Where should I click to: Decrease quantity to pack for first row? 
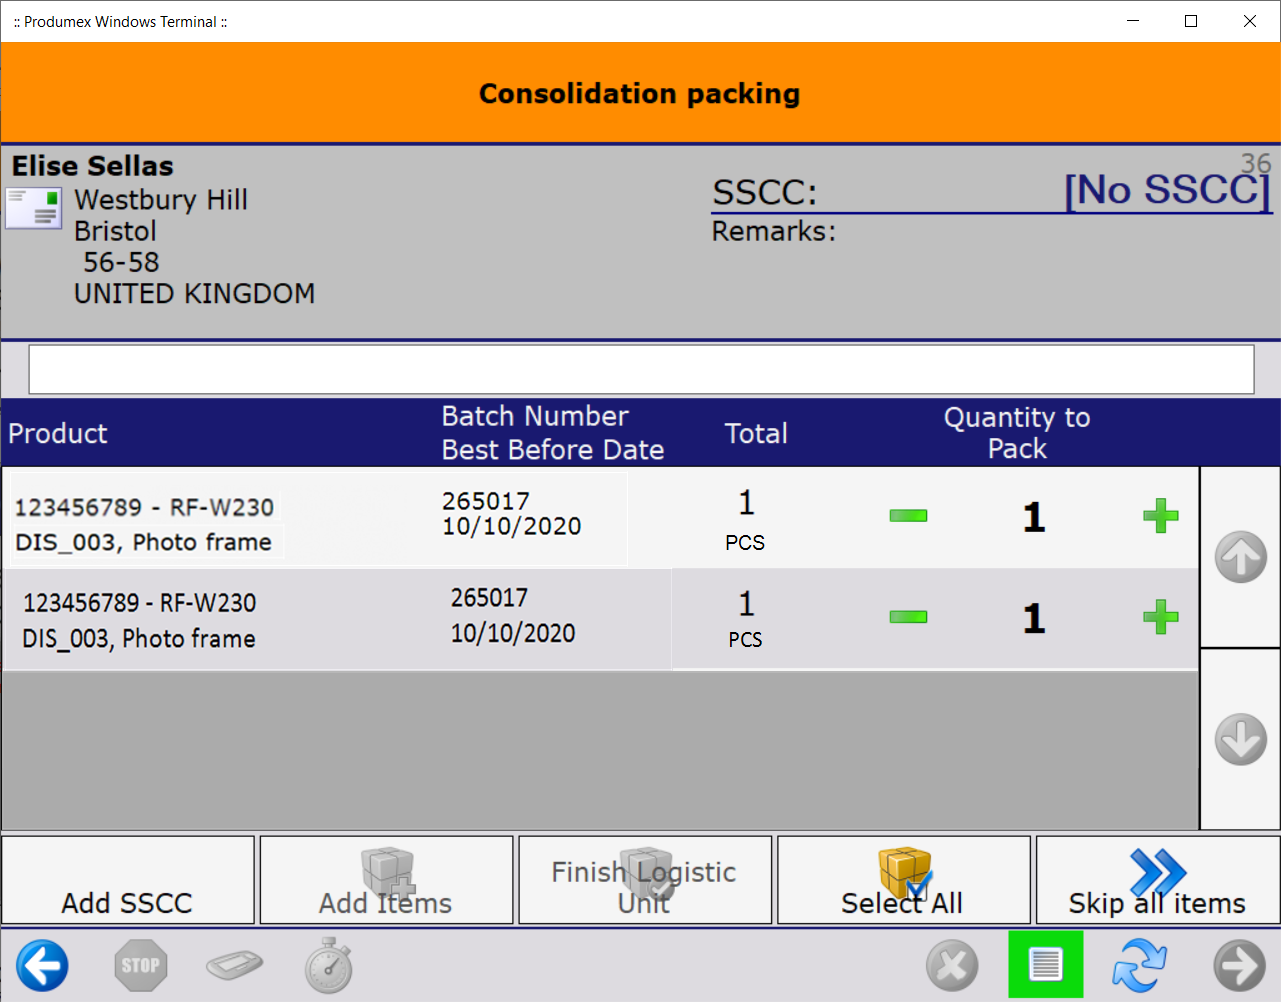click(908, 516)
